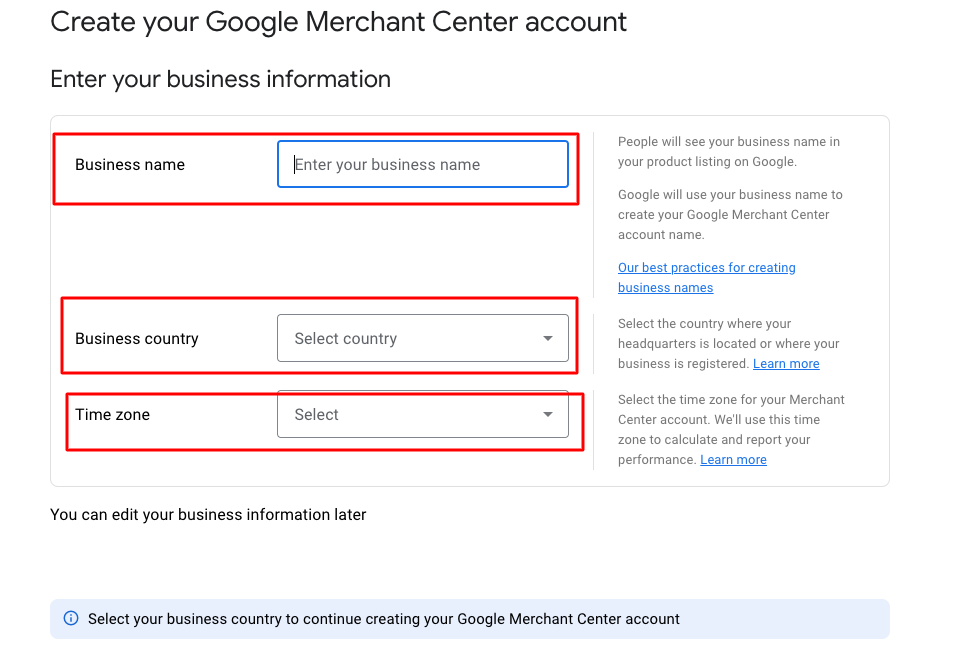979x649 pixels.
Task: Click "You can edit your business information later"
Action: (x=208, y=515)
